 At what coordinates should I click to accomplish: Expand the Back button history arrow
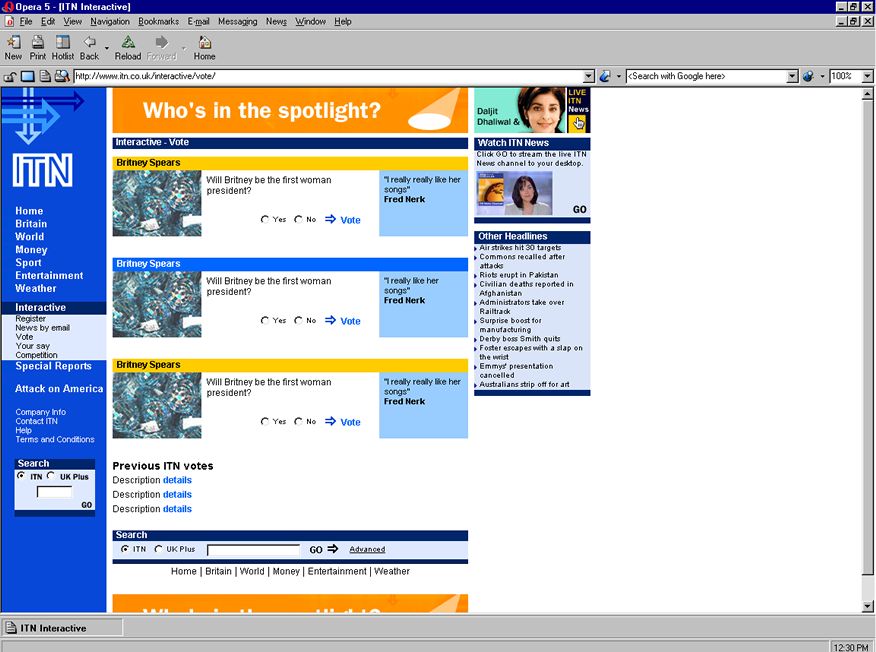coord(107,48)
